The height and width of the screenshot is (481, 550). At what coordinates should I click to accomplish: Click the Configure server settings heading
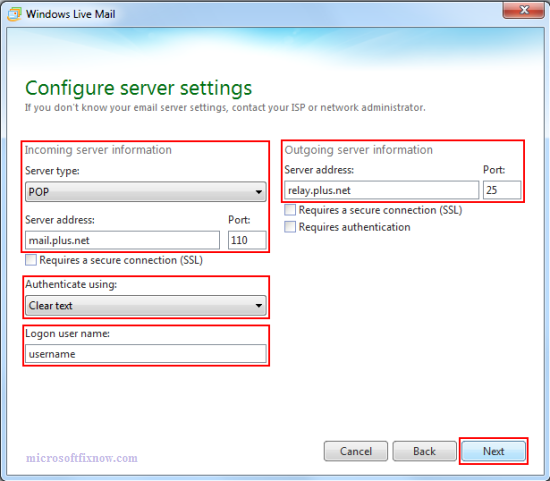(139, 88)
